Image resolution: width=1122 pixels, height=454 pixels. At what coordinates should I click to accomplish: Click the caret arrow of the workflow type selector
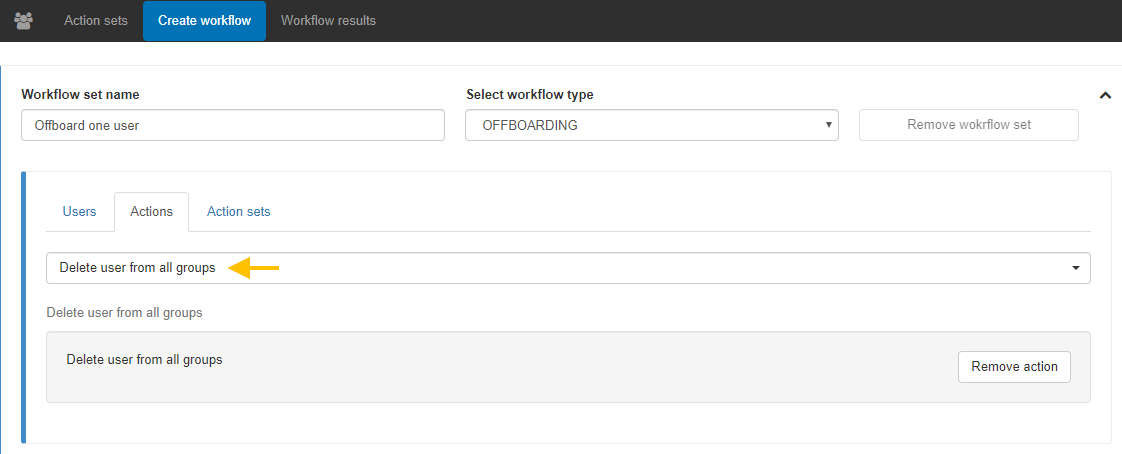point(828,125)
